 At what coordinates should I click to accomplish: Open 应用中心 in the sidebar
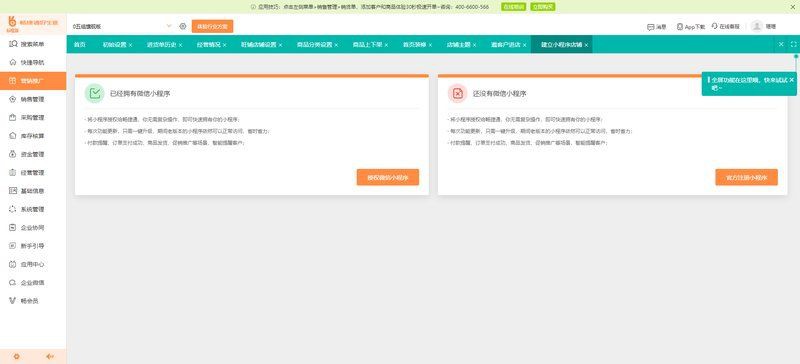click(33, 264)
